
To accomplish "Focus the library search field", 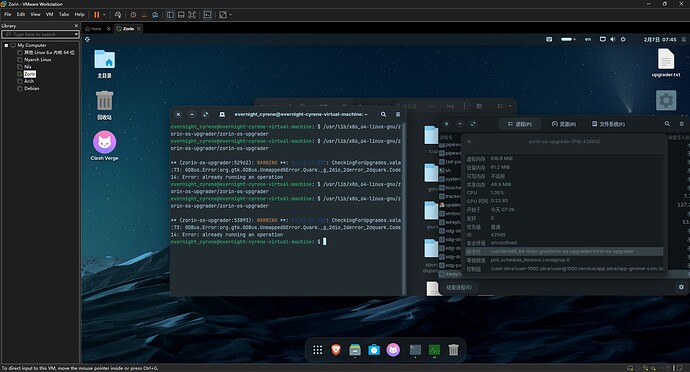I will click(x=40, y=34).
